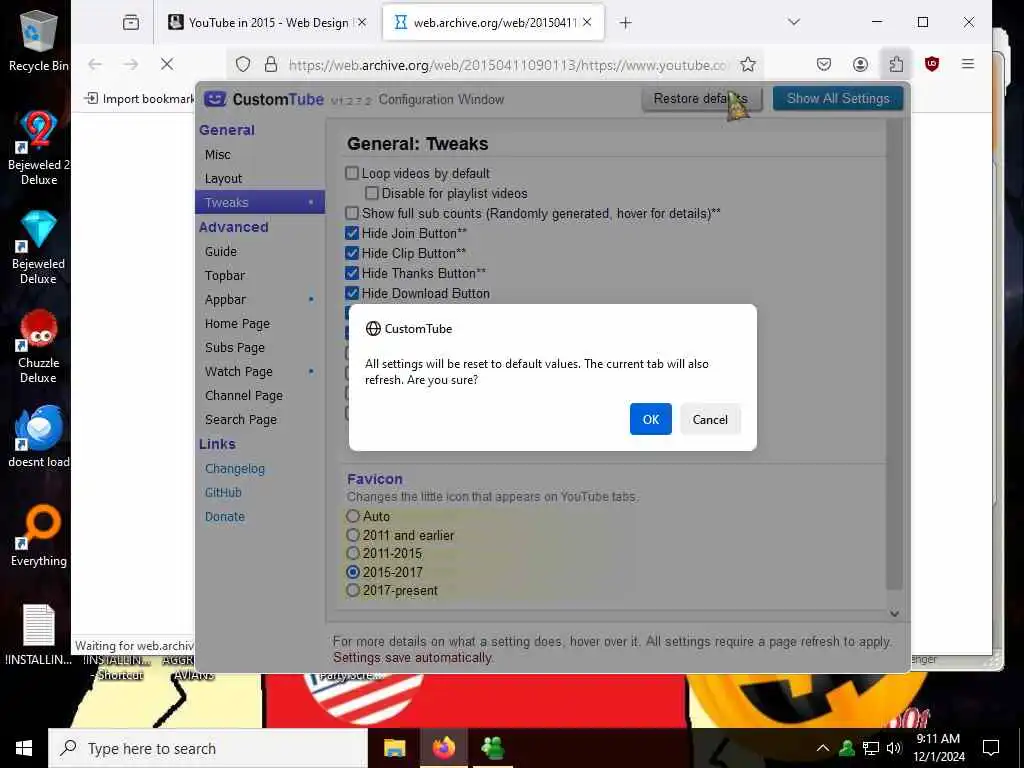Open the uBlock Origin shield icon
Image resolution: width=1024 pixels, height=768 pixels.
coord(932,64)
